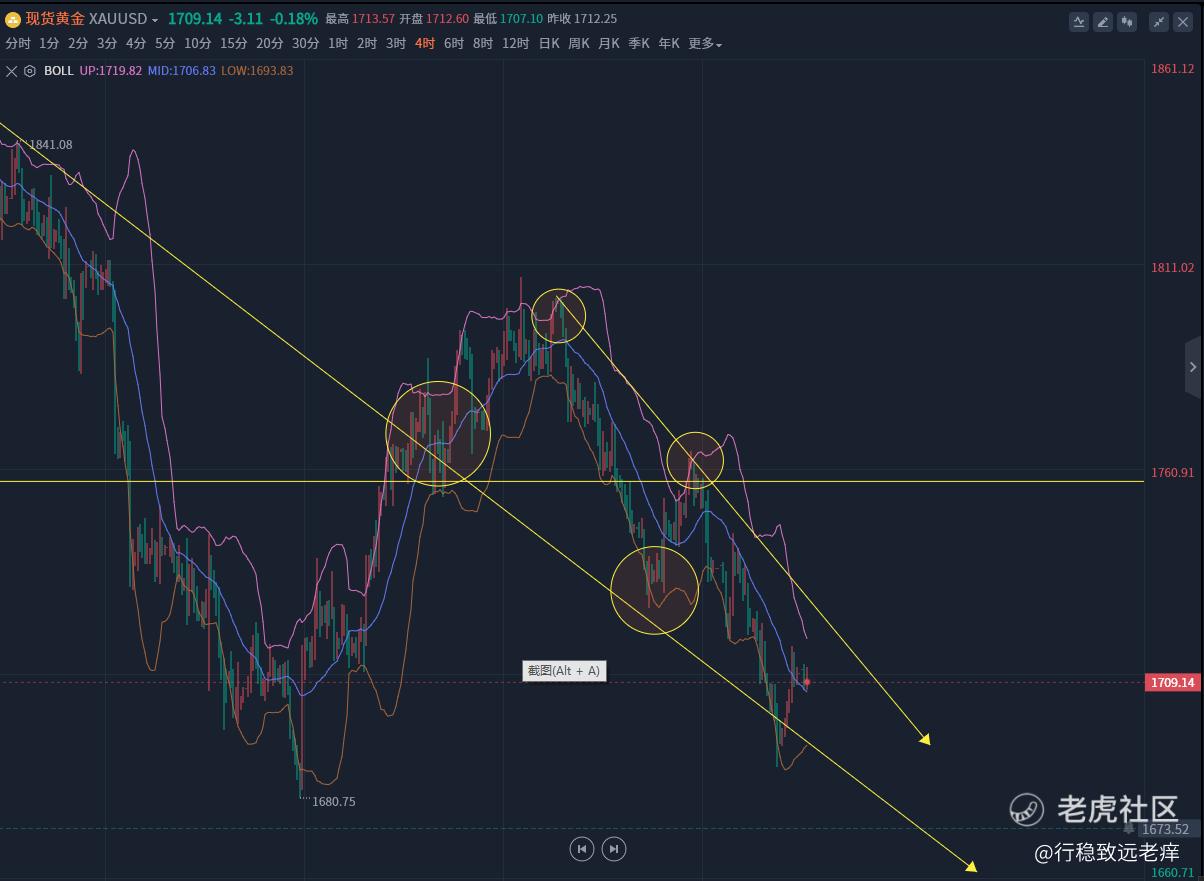Screen dimensions: 1204x881
Task: Switch to 10分 timeframe
Action: click(x=198, y=44)
